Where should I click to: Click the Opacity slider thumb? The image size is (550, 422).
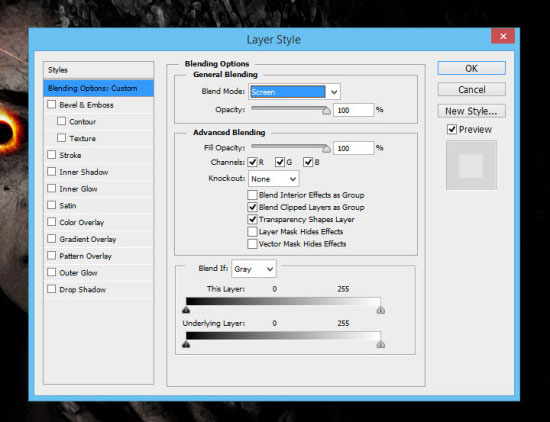pos(327,111)
